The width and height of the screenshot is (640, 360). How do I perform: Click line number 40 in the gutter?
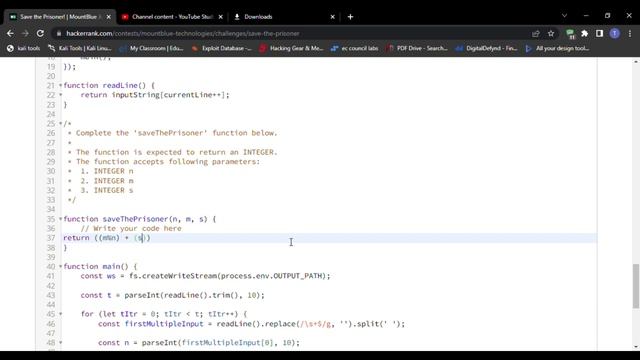coord(51,267)
